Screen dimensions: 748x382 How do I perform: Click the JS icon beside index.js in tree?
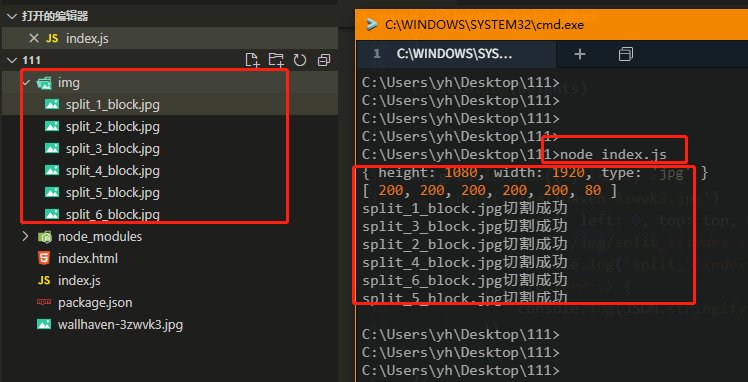click(44, 280)
